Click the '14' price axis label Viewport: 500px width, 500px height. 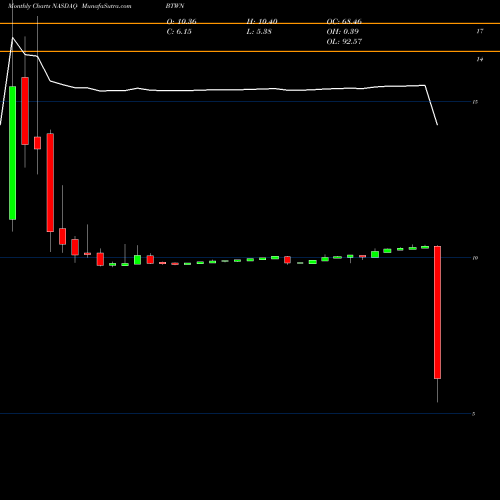coord(480,59)
